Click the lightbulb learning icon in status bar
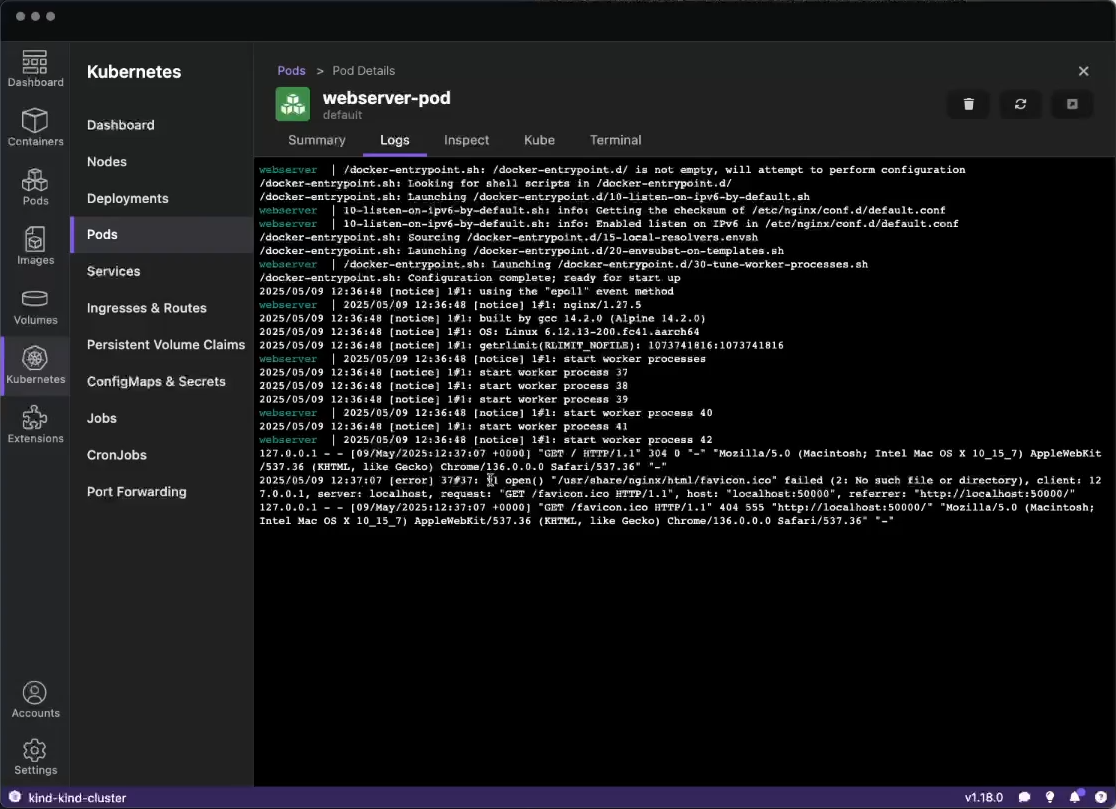The width and height of the screenshot is (1116, 809). tap(1048, 797)
